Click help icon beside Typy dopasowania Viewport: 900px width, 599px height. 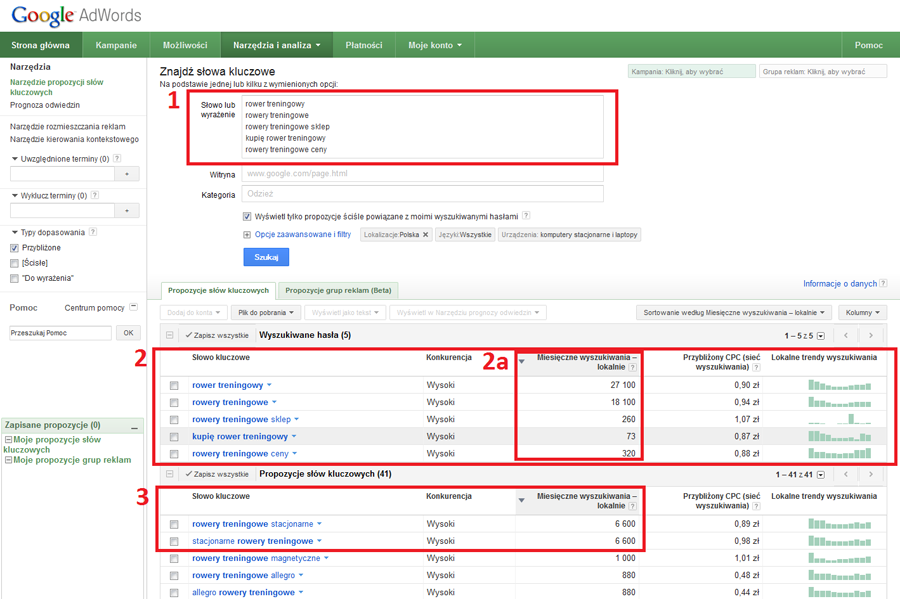[x=93, y=232]
